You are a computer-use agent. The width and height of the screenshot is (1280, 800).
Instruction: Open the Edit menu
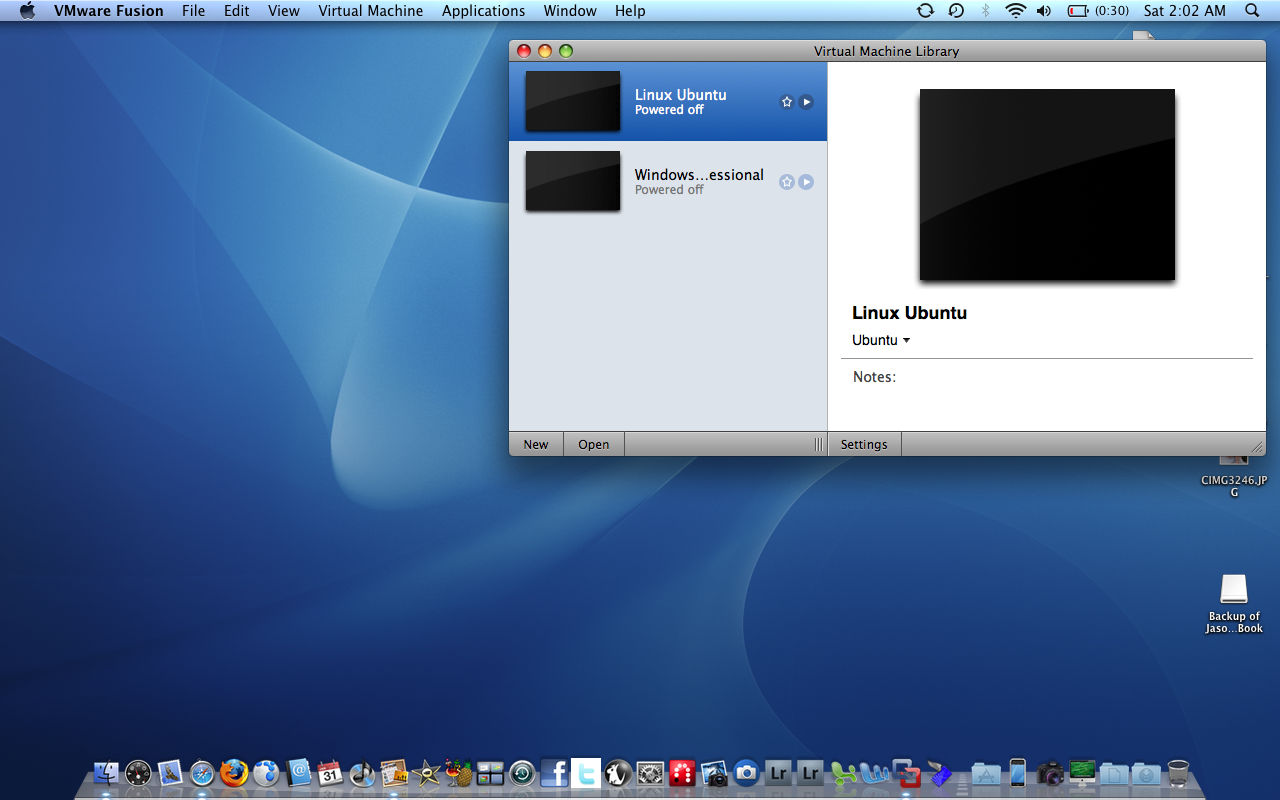[237, 11]
